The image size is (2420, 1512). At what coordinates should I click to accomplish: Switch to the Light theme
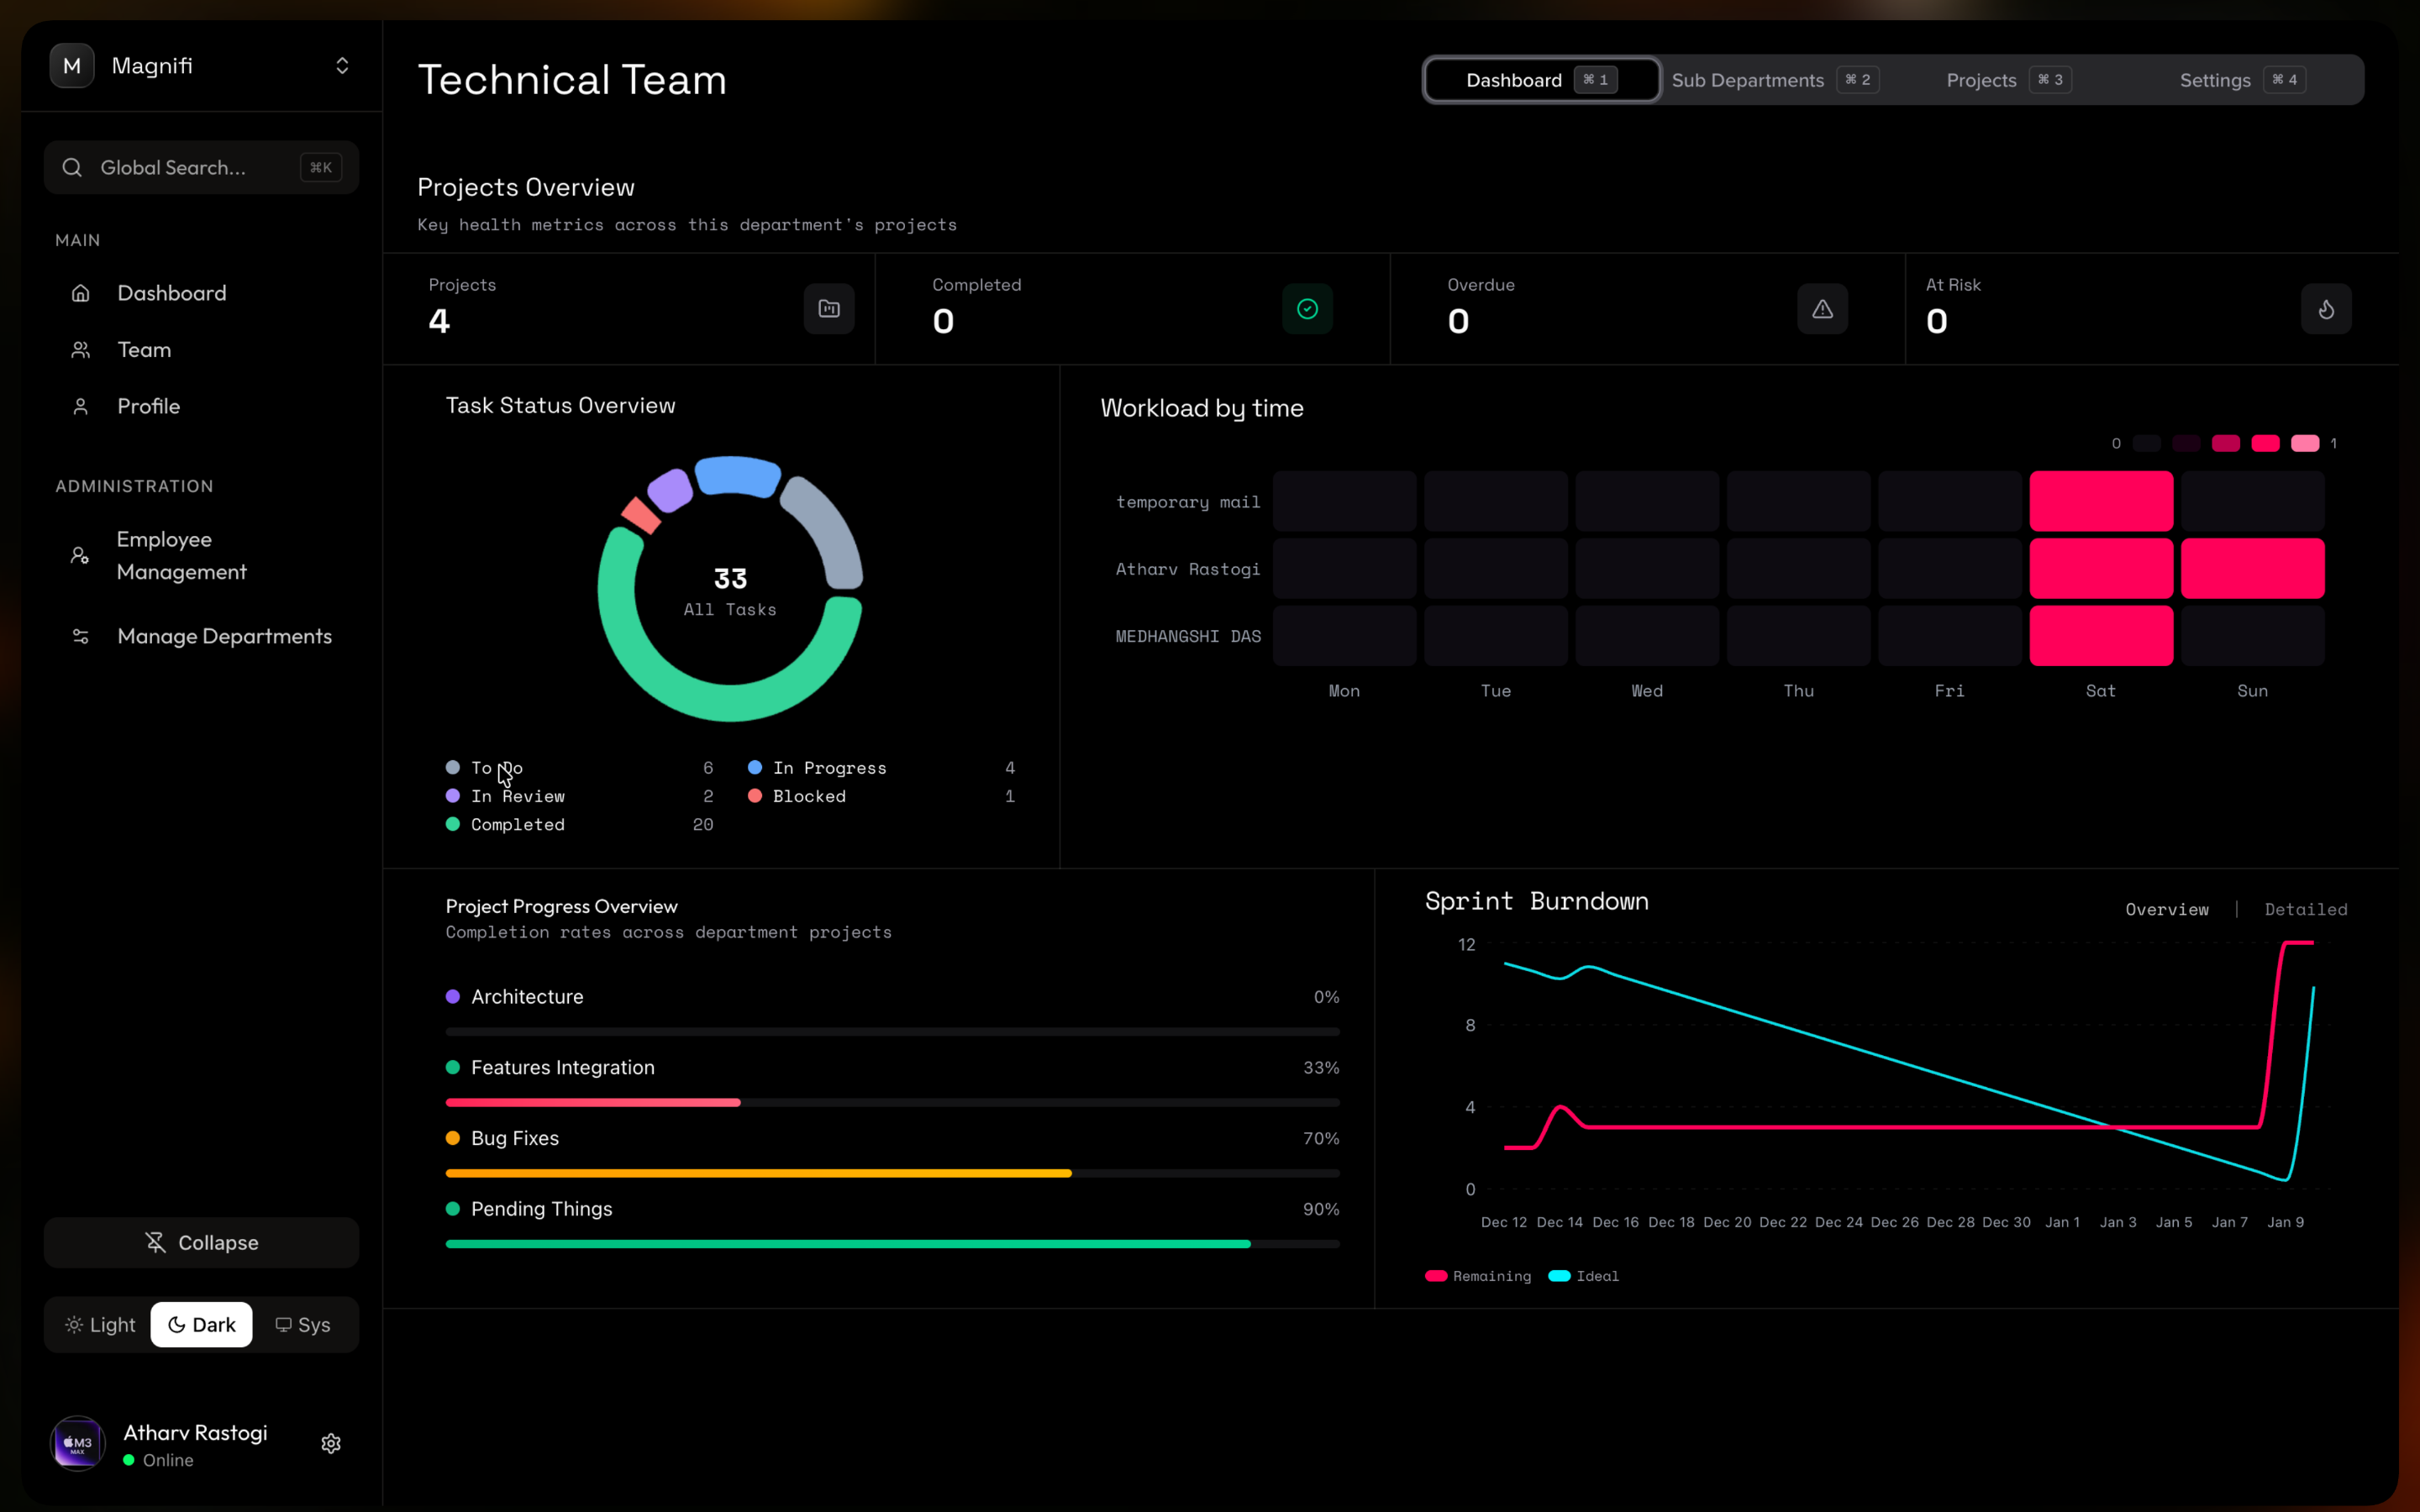click(x=100, y=1324)
